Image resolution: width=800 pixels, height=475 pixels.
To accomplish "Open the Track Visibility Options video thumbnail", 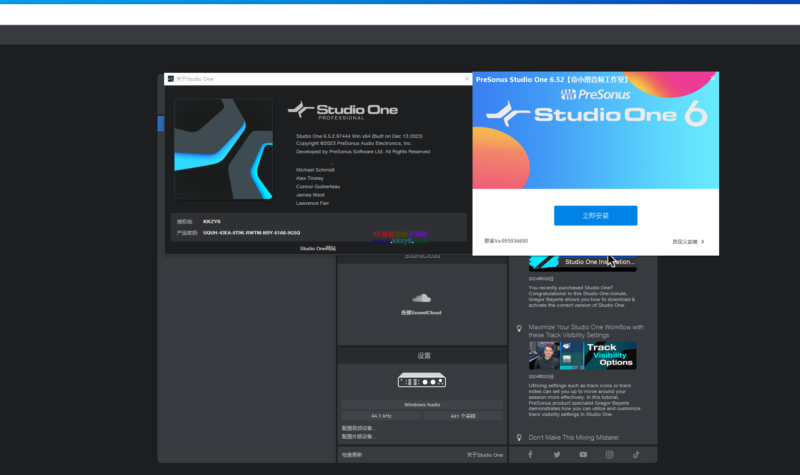I will pos(583,356).
